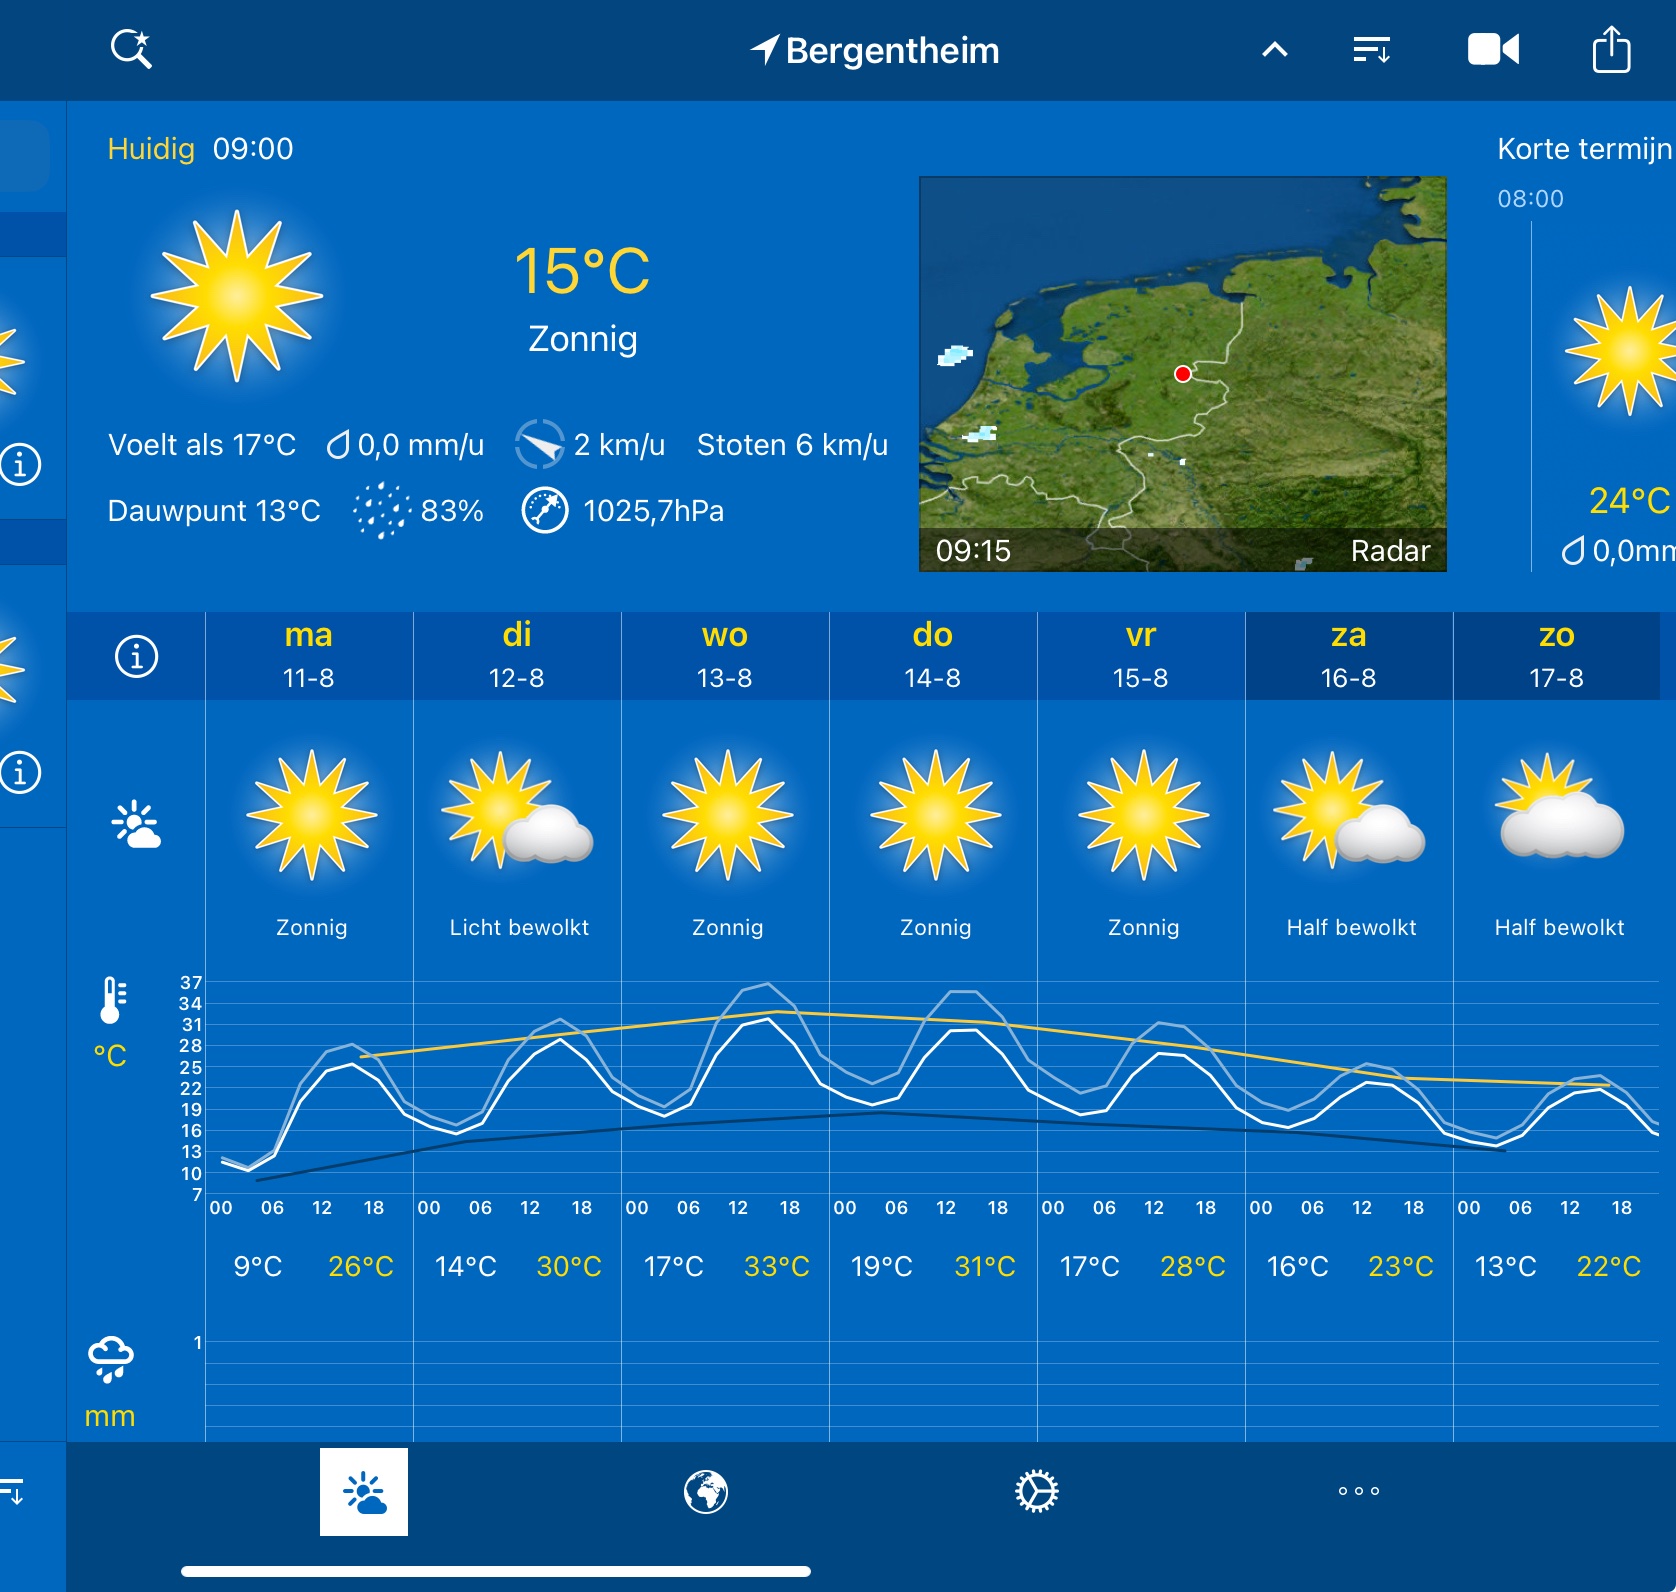
Task: Tap the Tuesday light cloudy weather icon
Action: [517, 812]
